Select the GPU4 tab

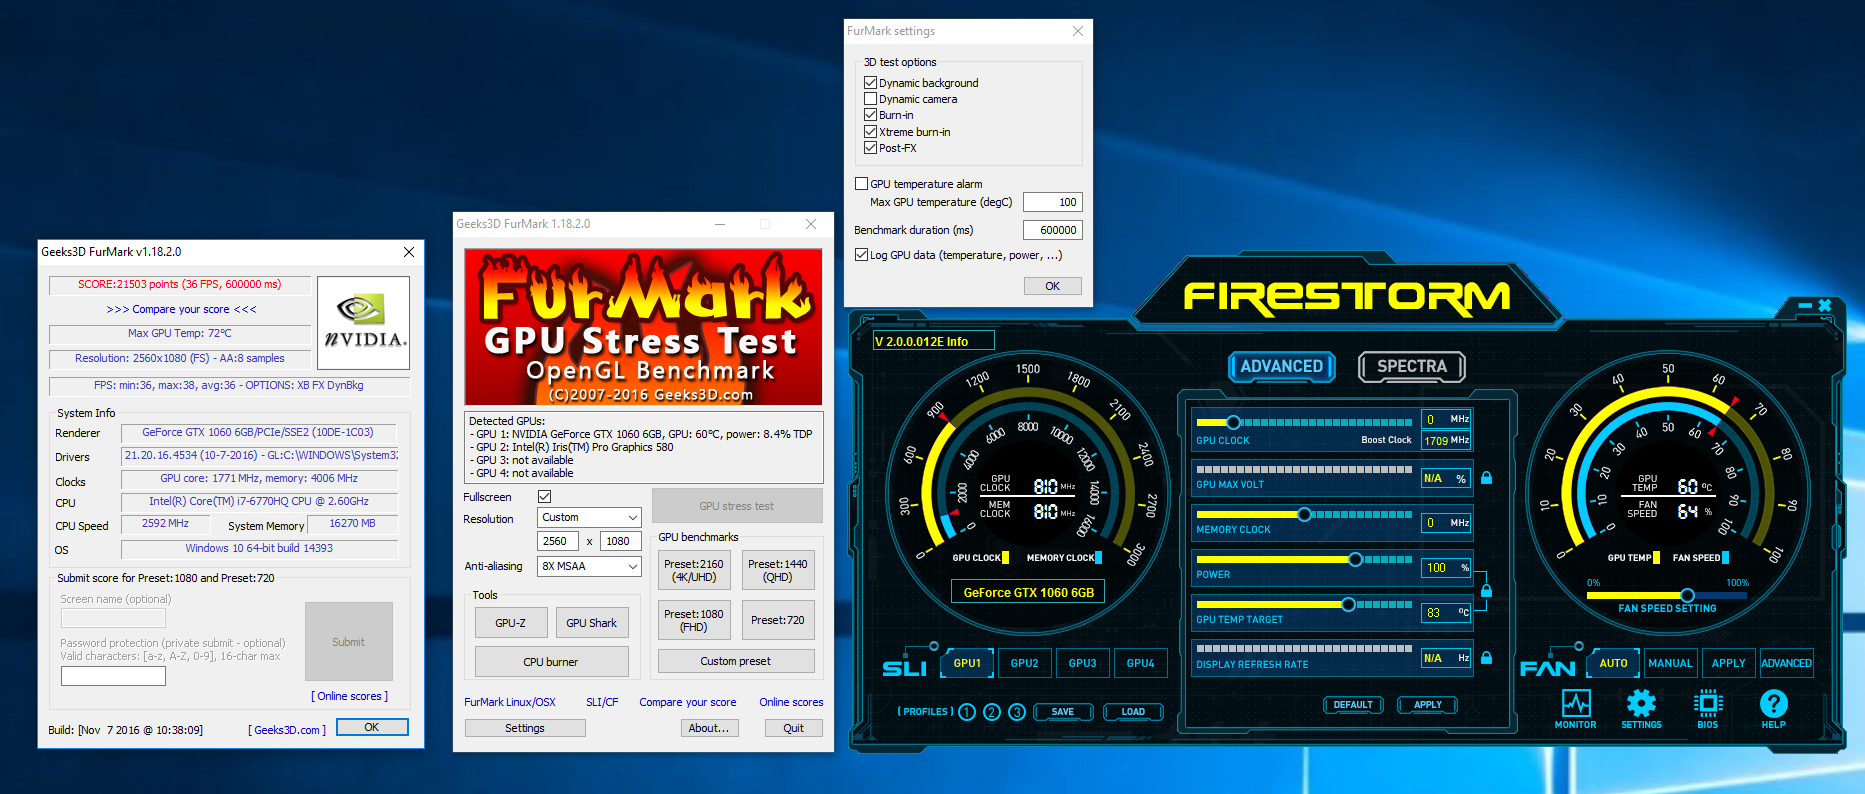[1141, 663]
